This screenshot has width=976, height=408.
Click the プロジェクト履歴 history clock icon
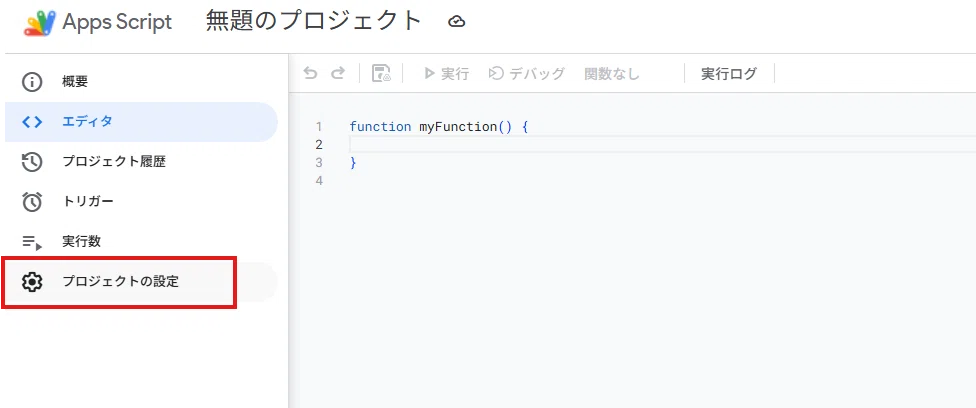click(x=32, y=162)
